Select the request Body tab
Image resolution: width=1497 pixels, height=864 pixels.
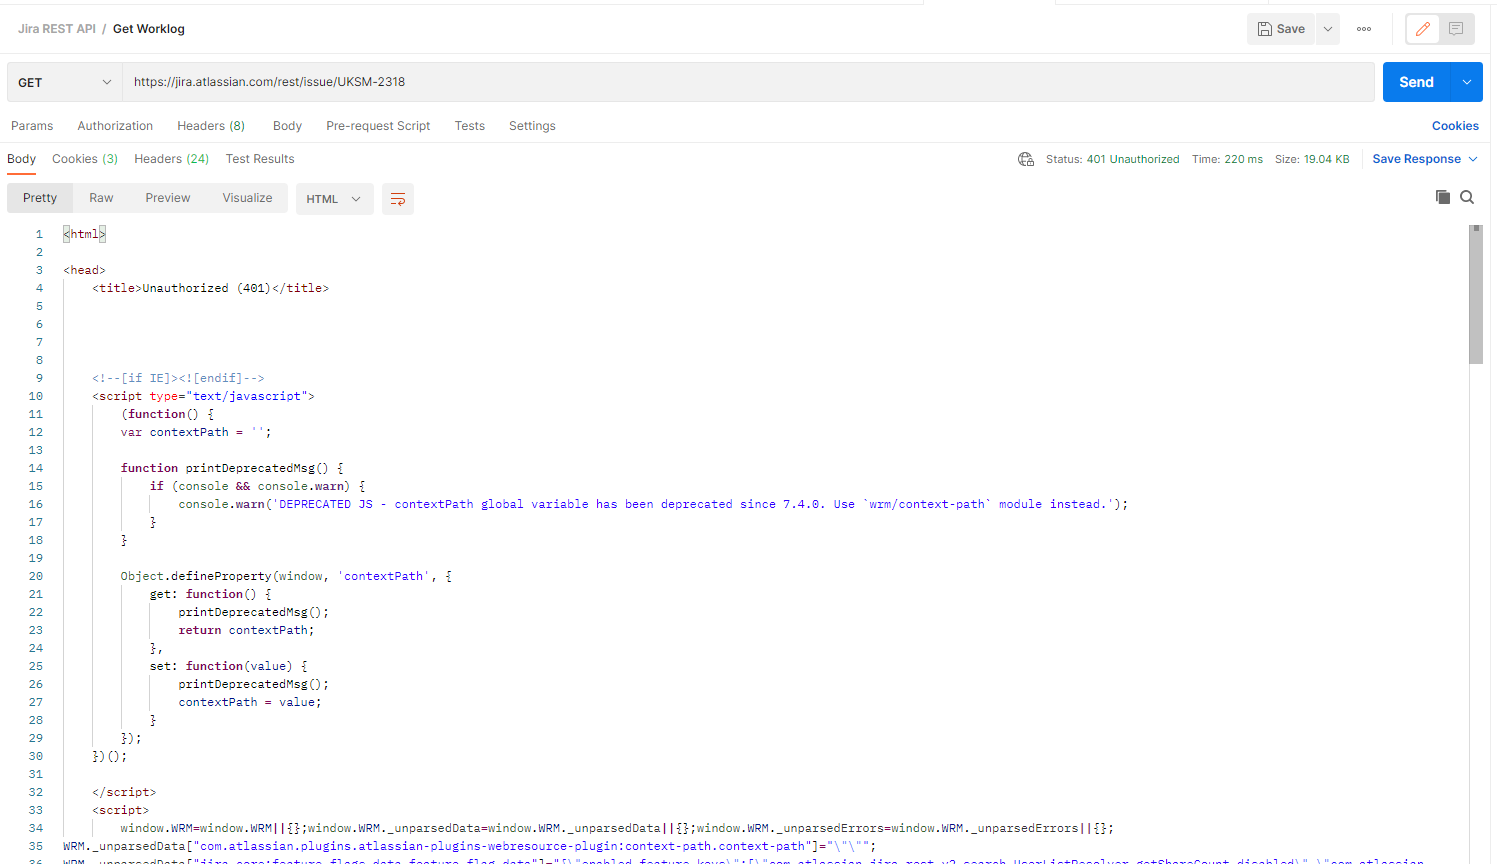coord(287,126)
